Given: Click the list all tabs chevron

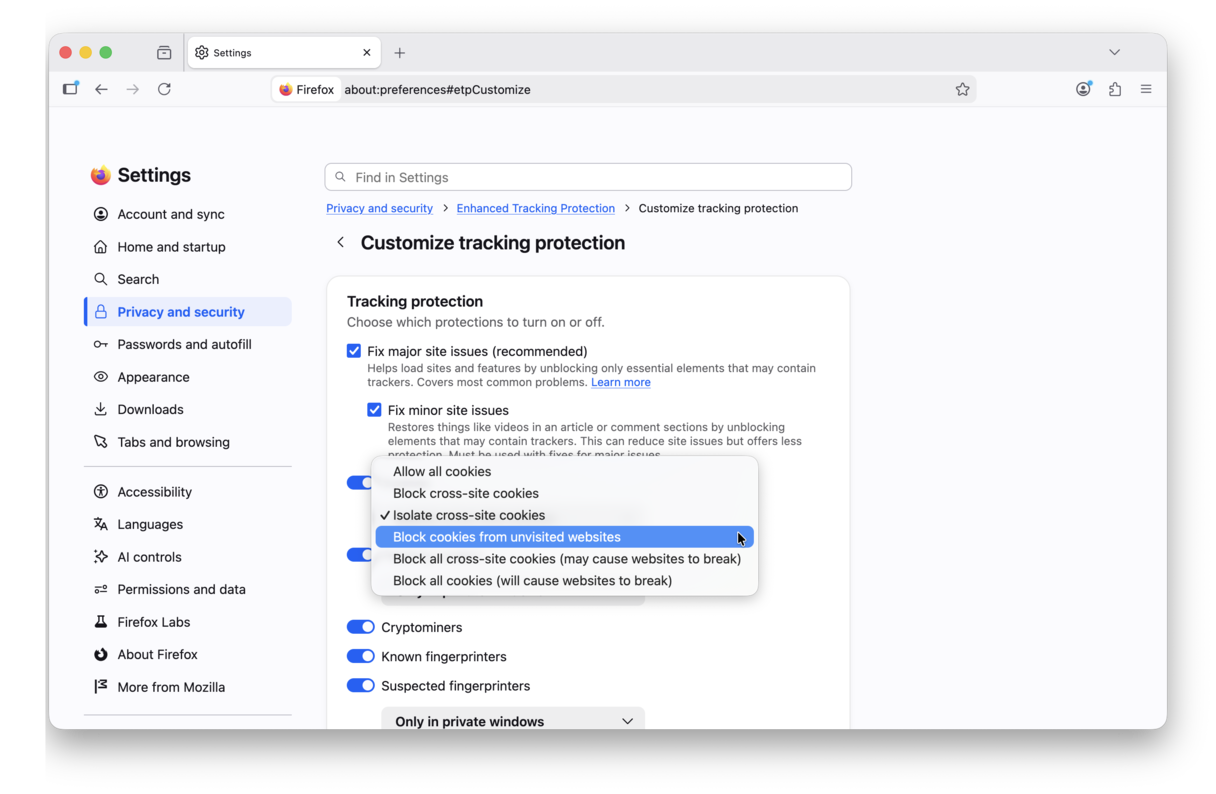Looking at the screenshot, I should click(x=1114, y=52).
